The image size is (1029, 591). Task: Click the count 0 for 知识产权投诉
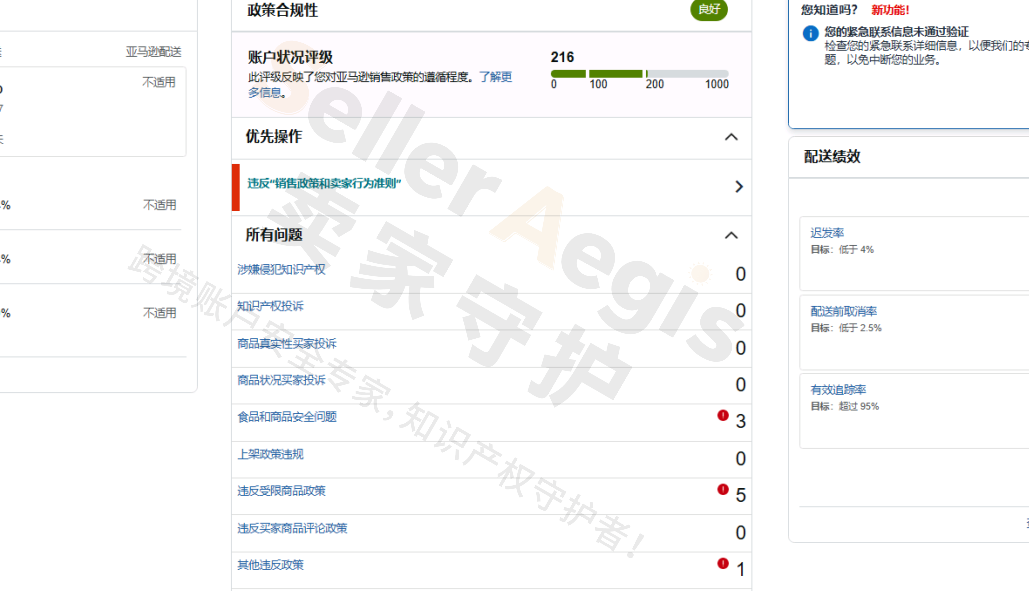(740, 311)
